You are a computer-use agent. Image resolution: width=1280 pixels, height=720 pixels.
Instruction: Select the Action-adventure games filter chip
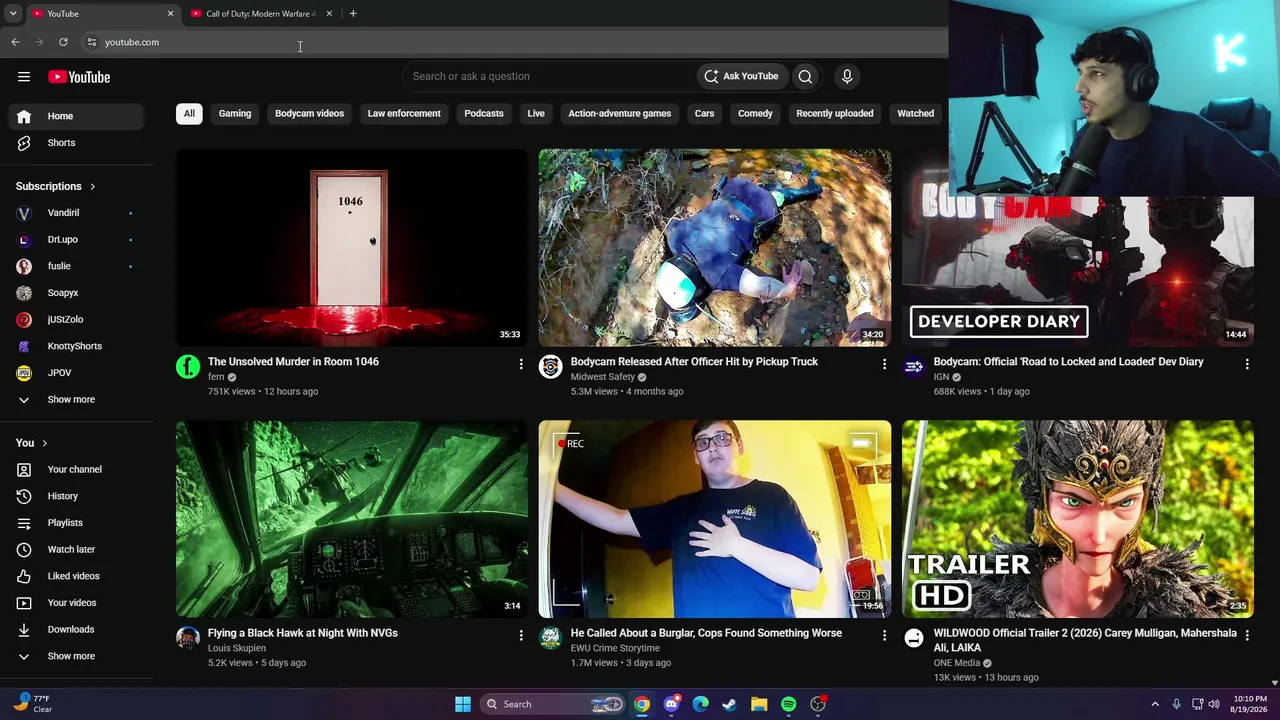click(620, 114)
